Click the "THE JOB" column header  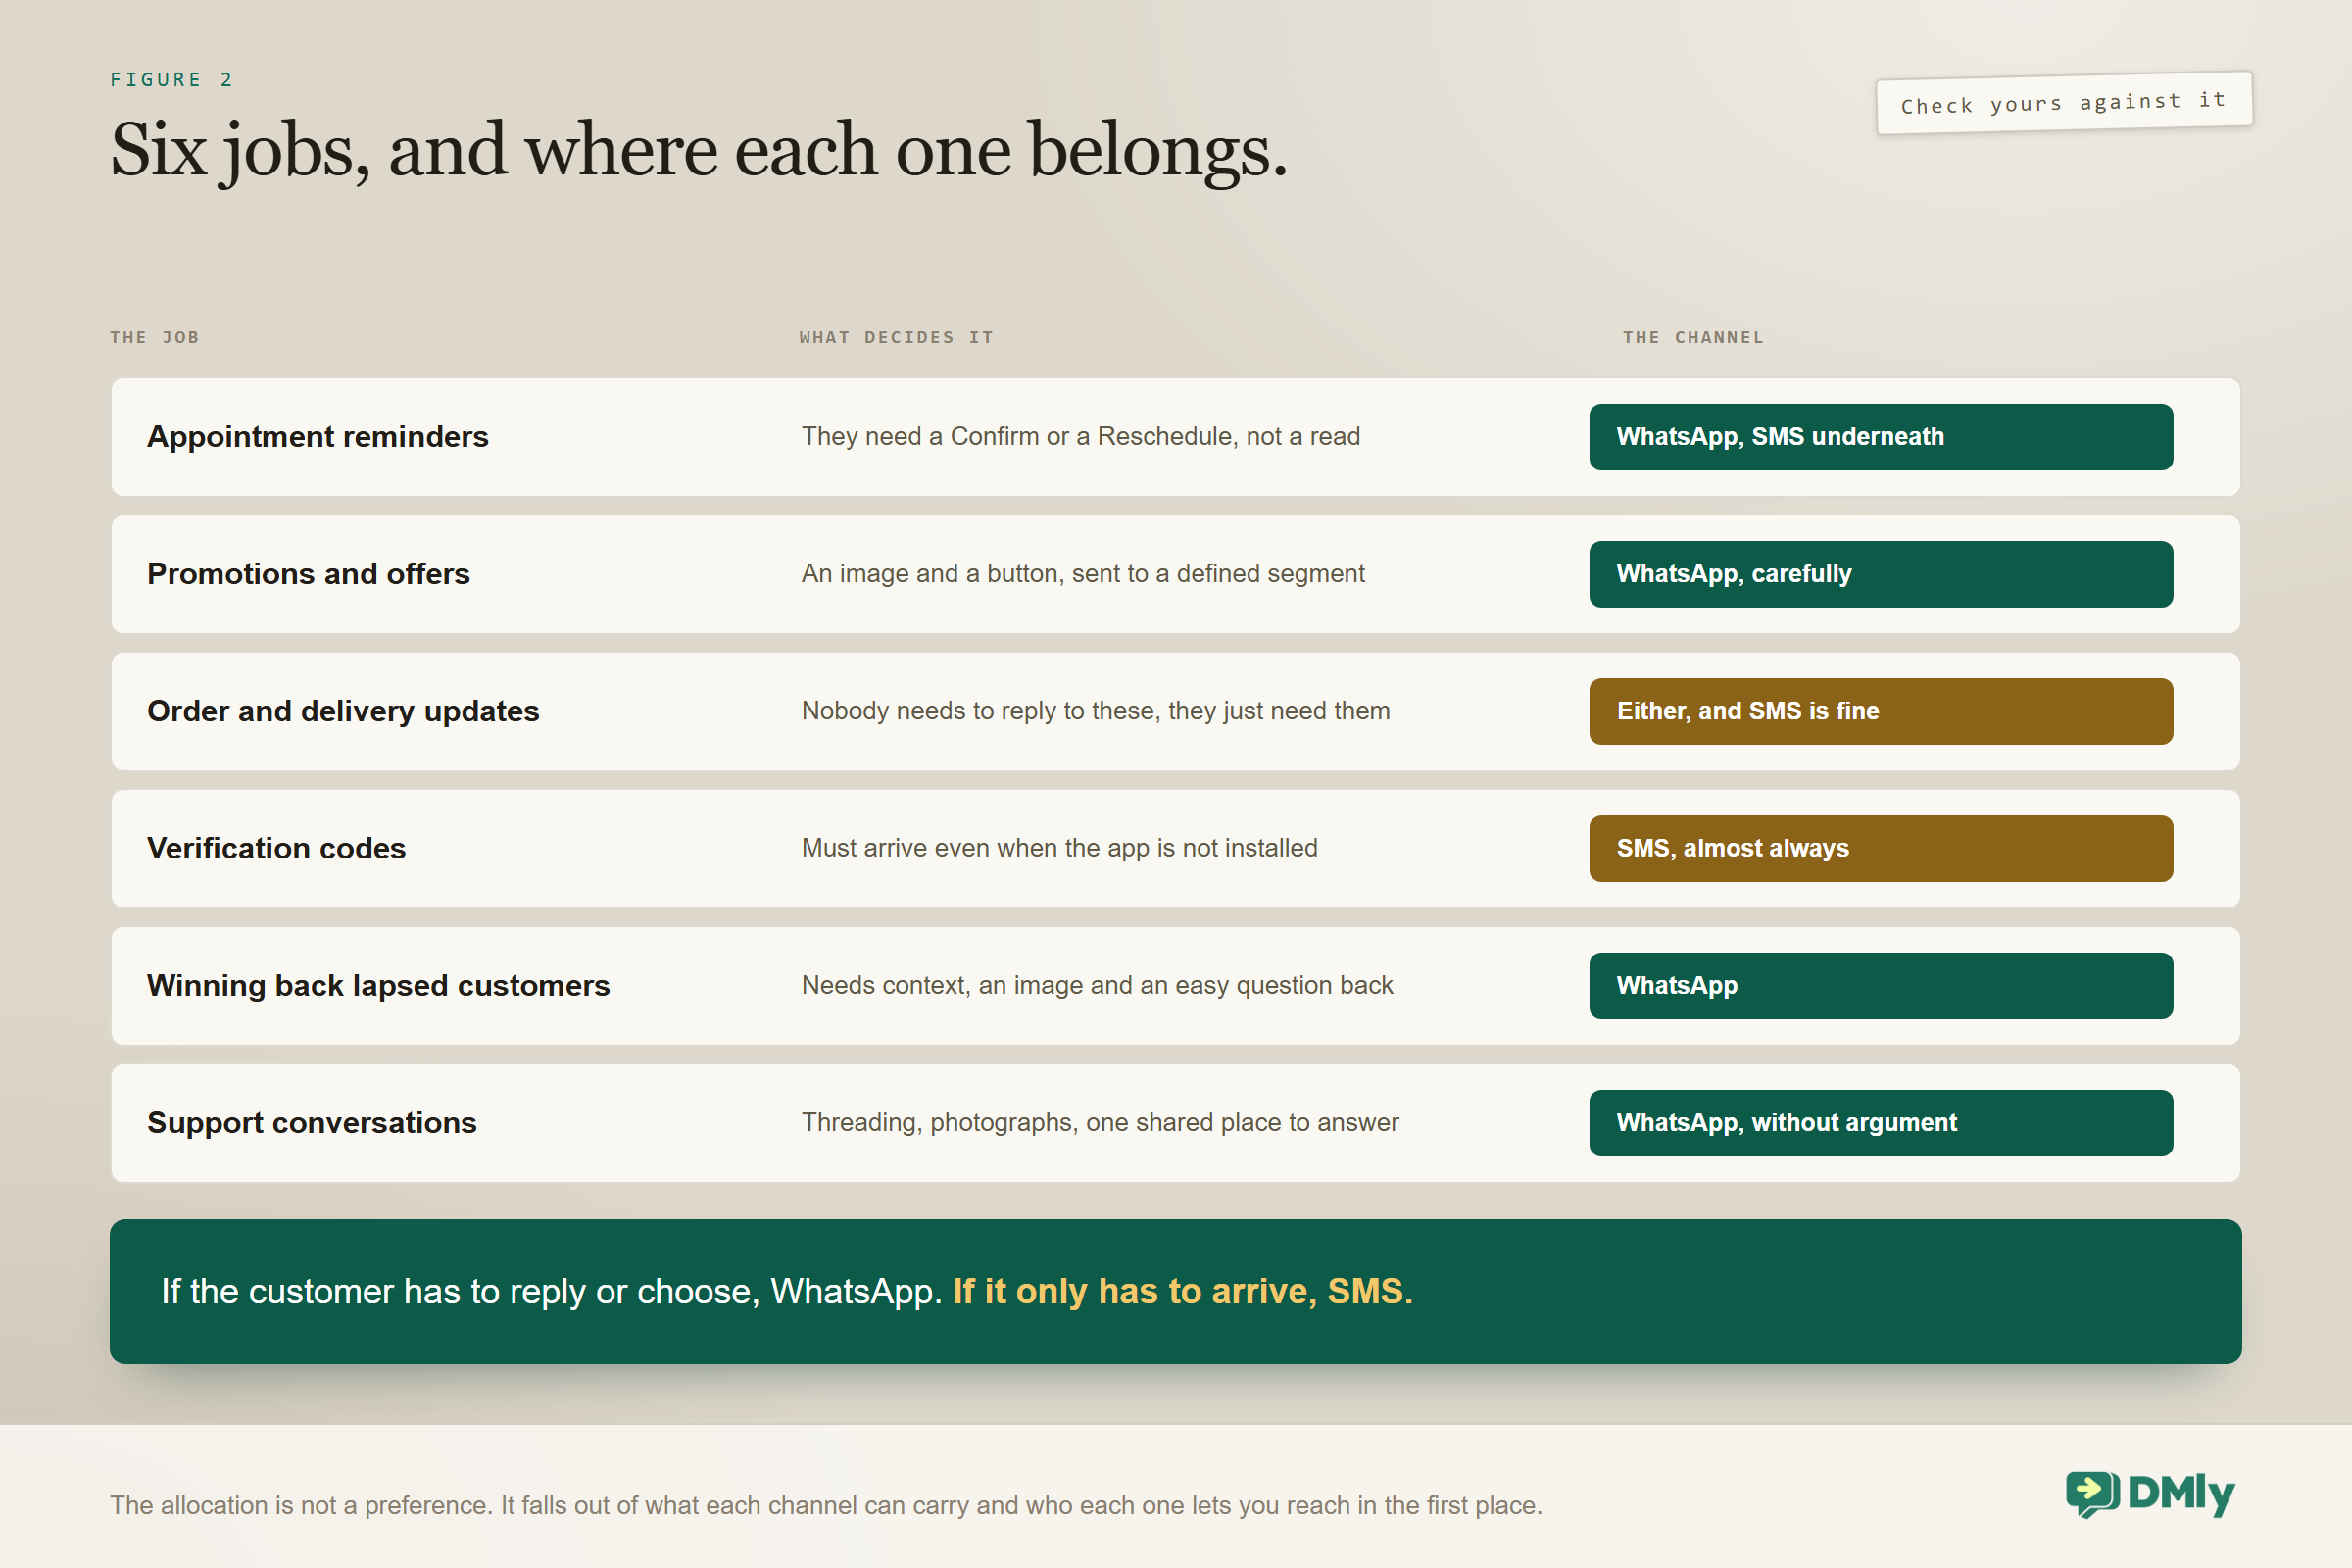(155, 338)
